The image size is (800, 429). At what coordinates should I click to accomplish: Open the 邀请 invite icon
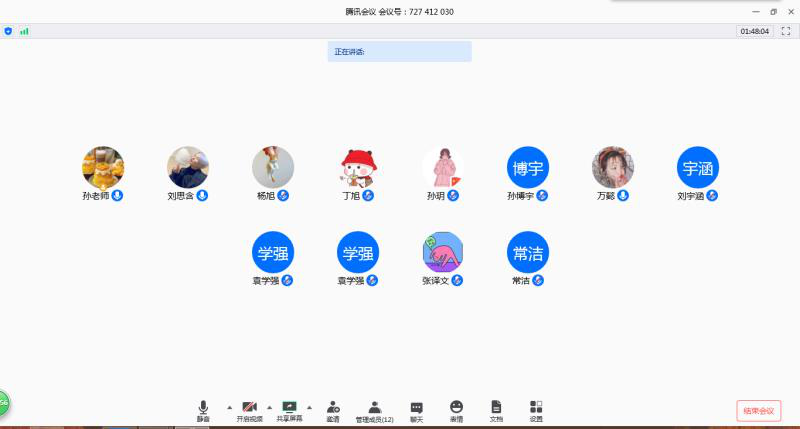click(333, 410)
